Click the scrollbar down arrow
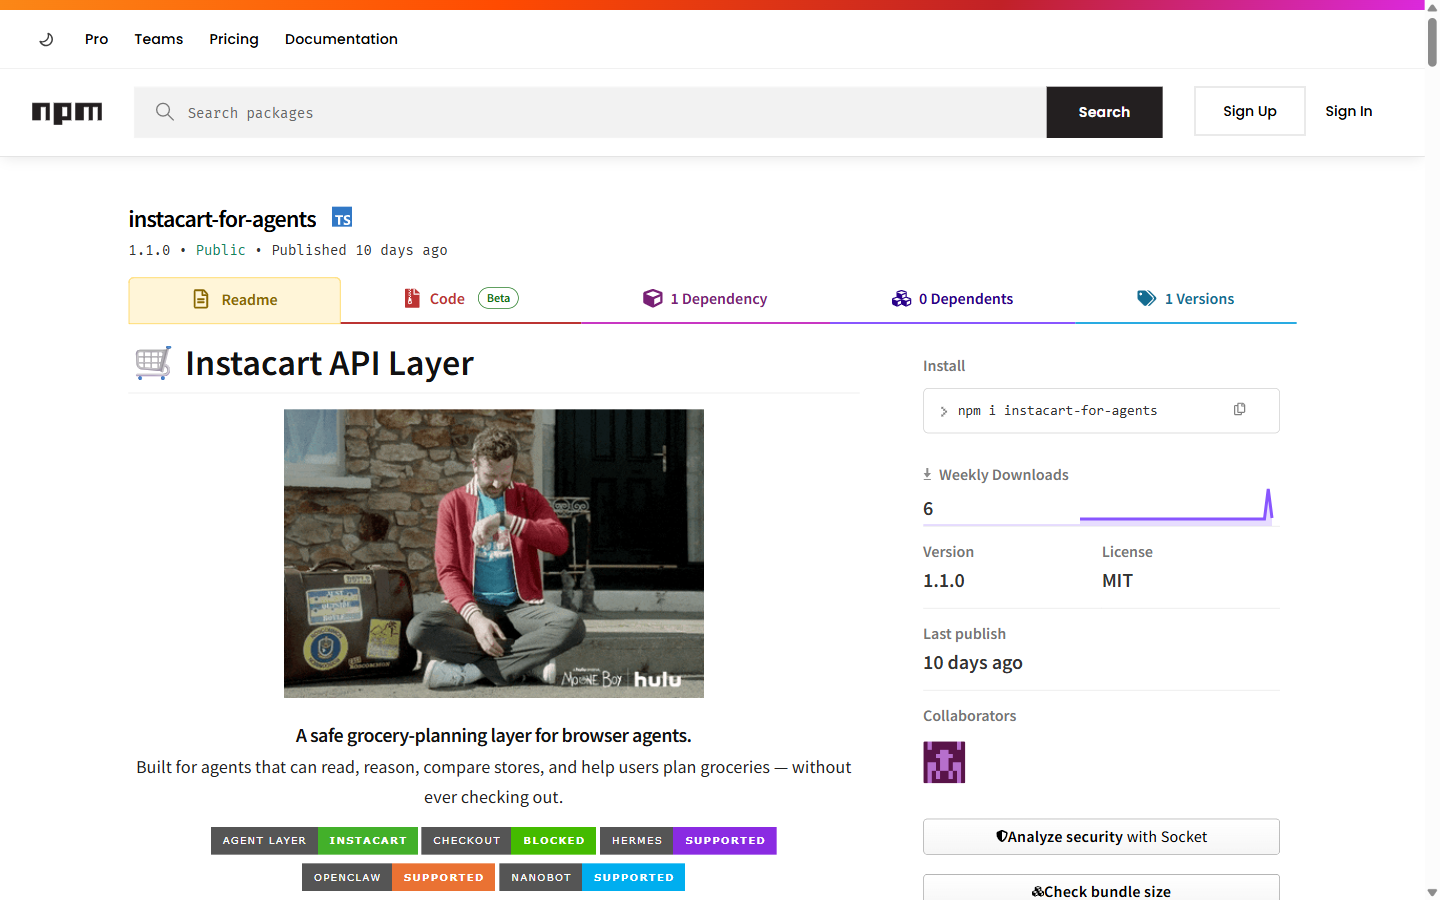 (1432, 892)
